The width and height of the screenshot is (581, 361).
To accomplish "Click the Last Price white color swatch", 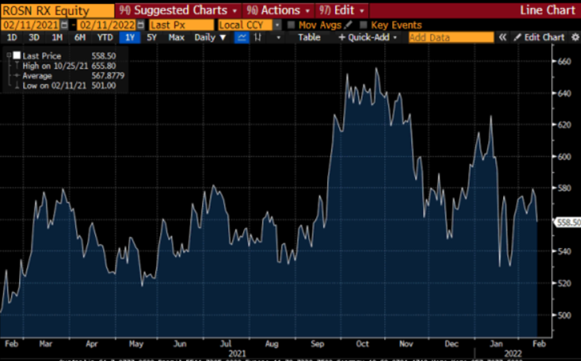I will 17,56.
